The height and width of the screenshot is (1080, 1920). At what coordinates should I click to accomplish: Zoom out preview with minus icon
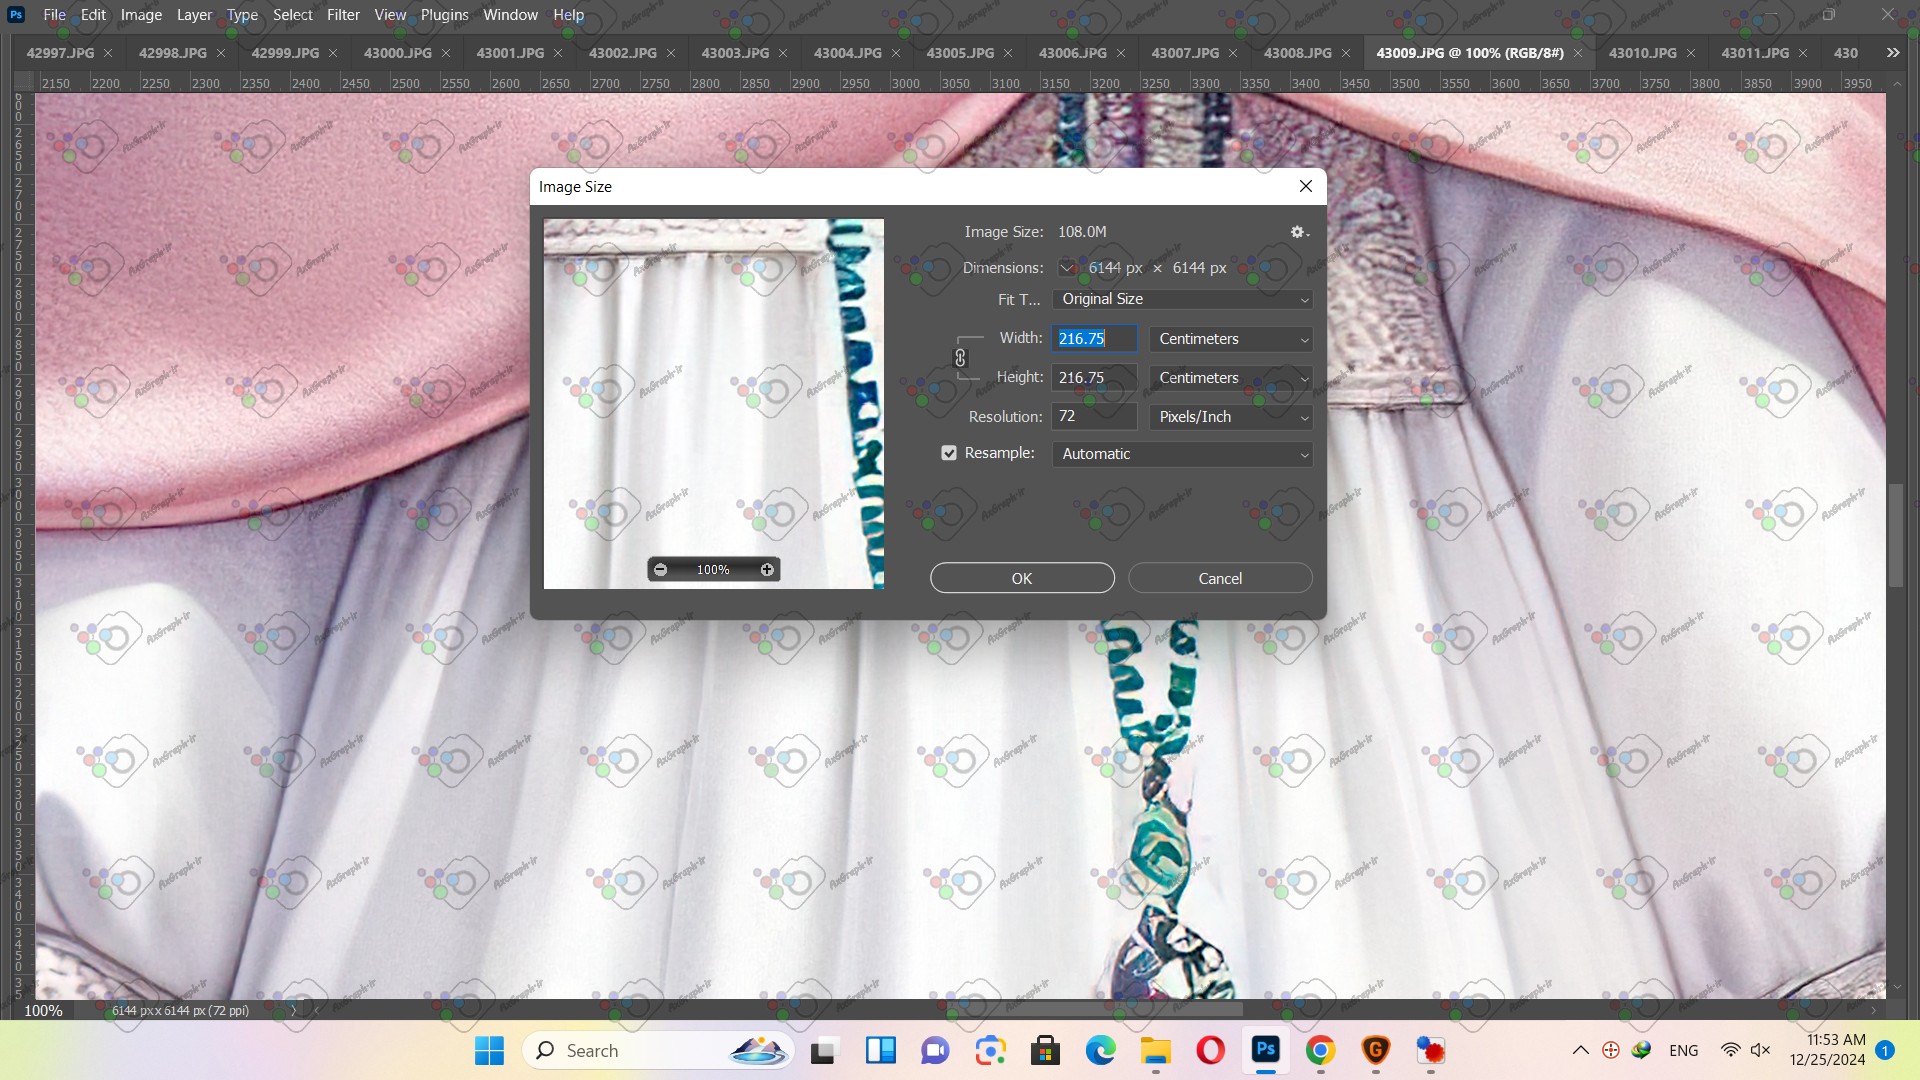(660, 570)
